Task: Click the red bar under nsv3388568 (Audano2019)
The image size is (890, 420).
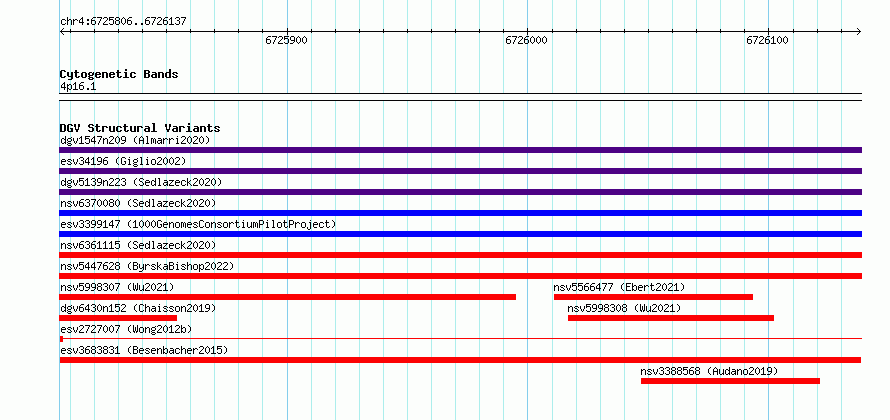Action: pyautogui.click(x=731, y=381)
